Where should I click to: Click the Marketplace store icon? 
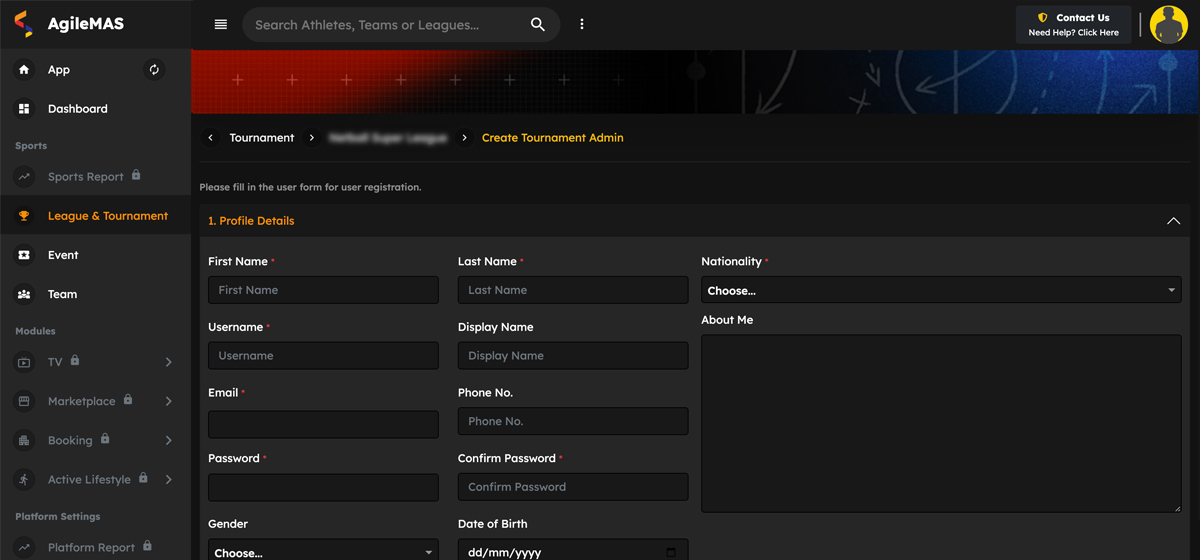pos(24,401)
